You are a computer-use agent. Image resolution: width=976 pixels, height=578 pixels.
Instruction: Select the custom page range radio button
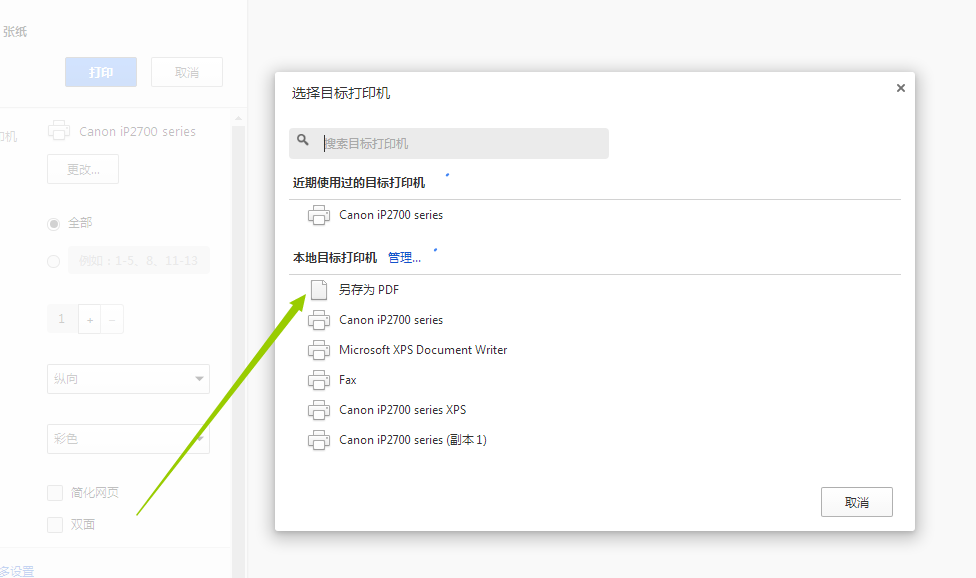pos(54,261)
